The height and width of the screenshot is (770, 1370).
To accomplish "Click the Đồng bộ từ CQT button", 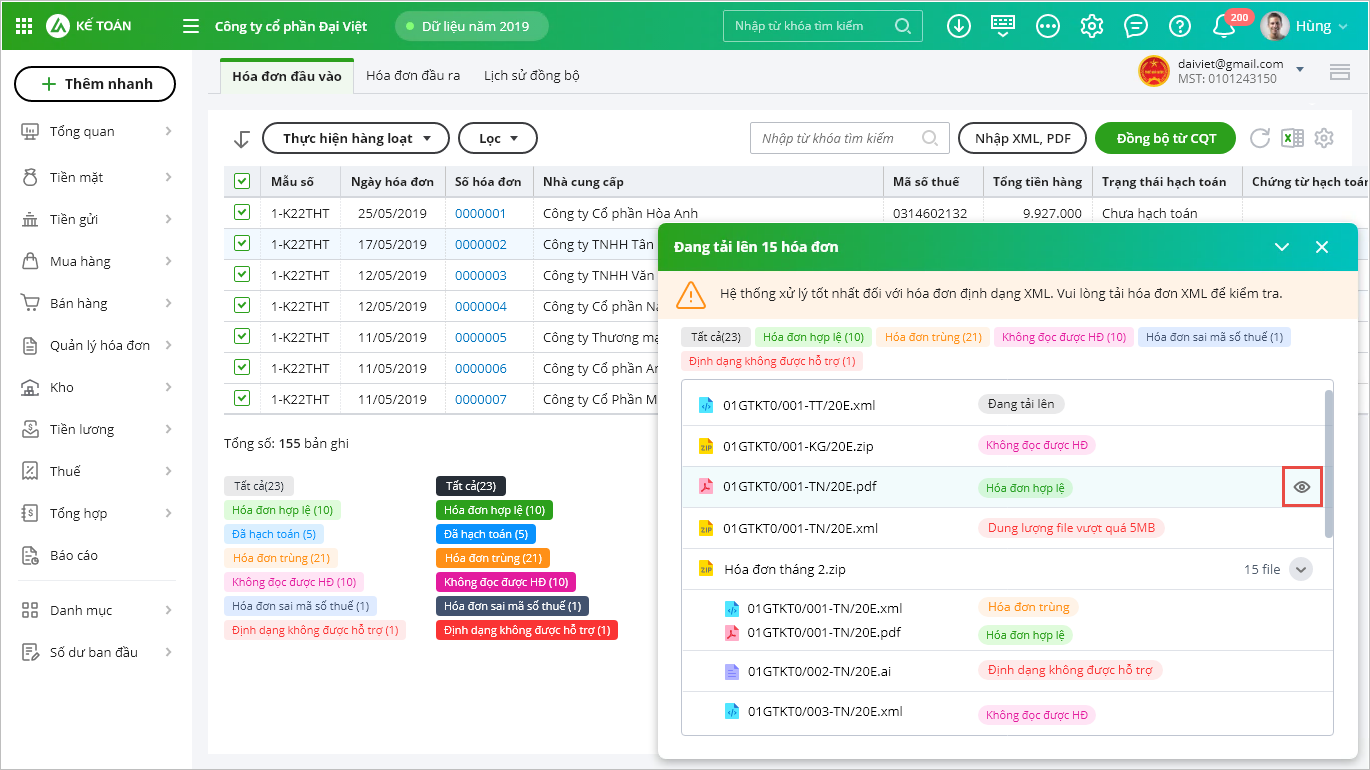I will pyautogui.click(x=1165, y=139).
